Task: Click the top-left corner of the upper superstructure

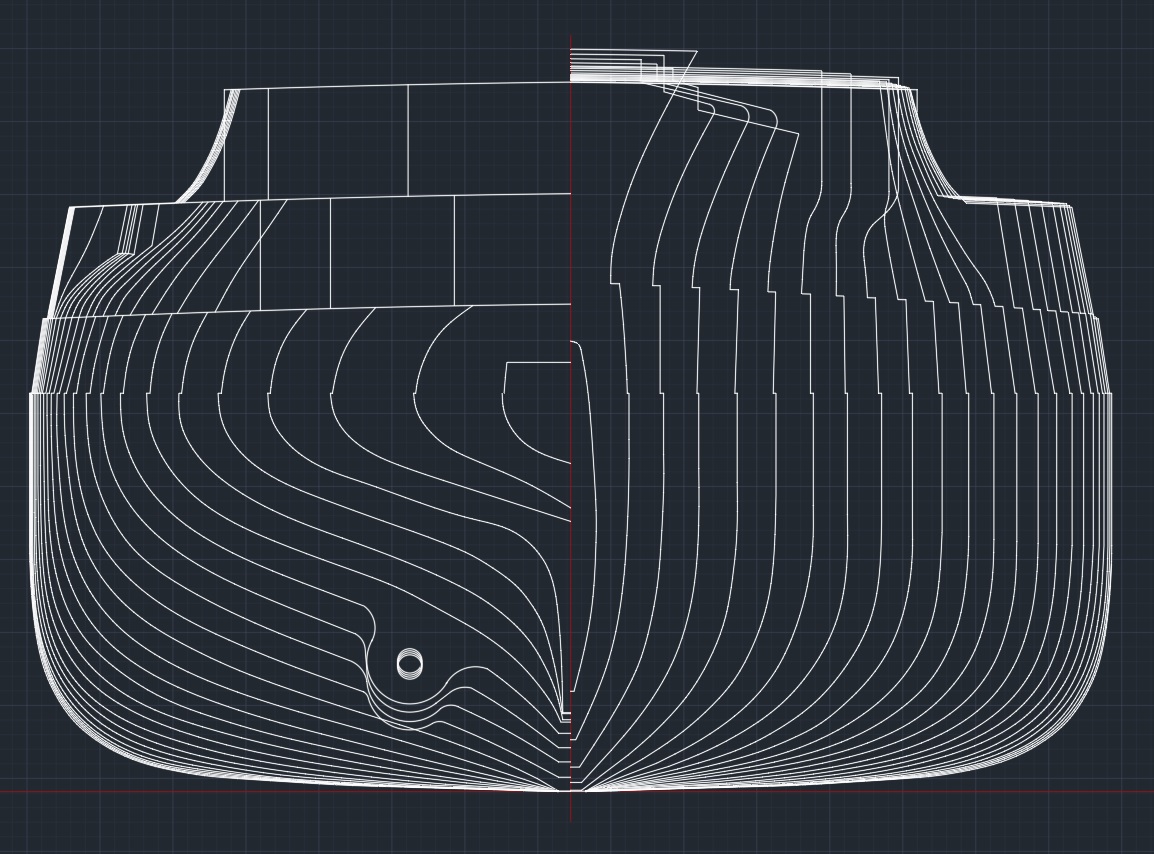Action: point(226,91)
